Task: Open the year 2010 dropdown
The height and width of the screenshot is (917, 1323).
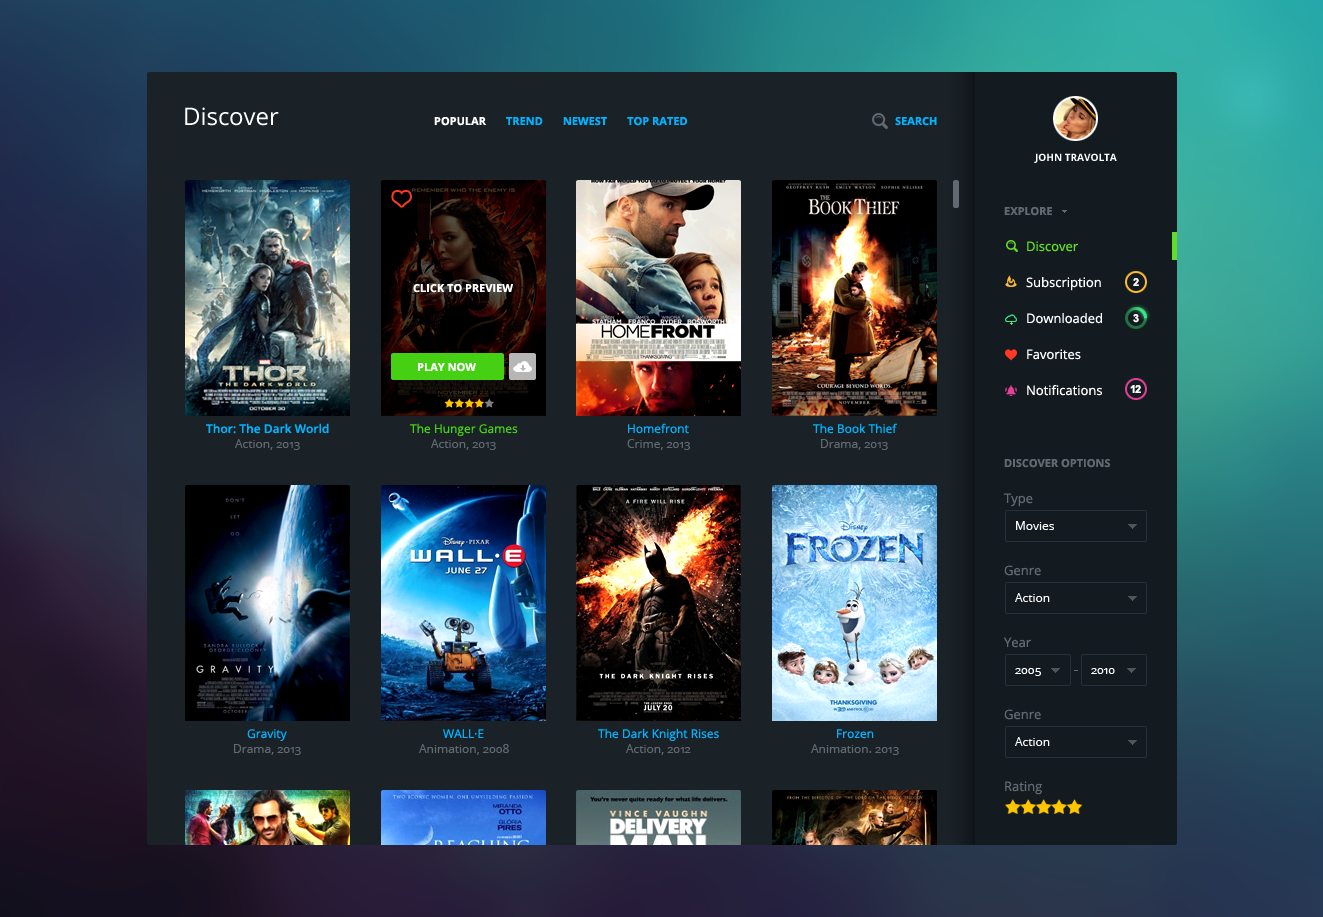Action: click(1113, 670)
